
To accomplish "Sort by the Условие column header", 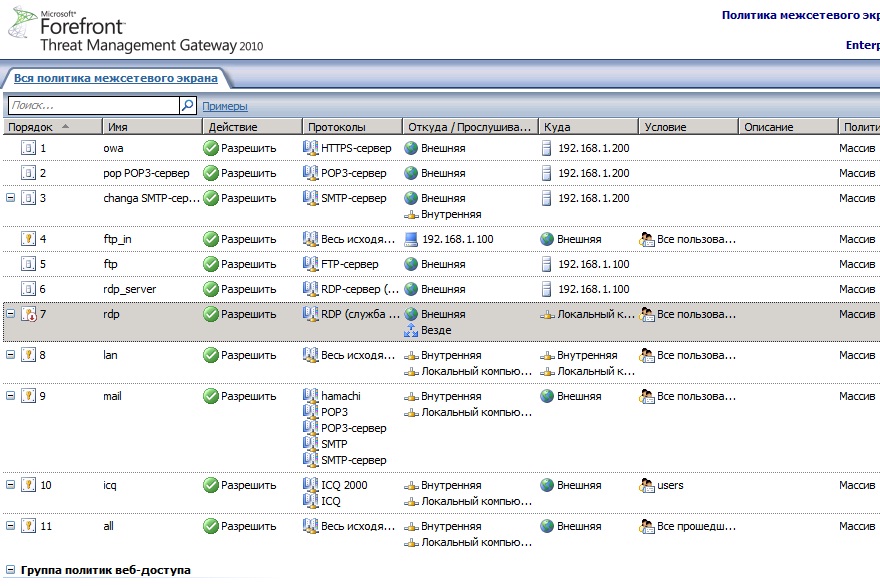I will point(688,127).
